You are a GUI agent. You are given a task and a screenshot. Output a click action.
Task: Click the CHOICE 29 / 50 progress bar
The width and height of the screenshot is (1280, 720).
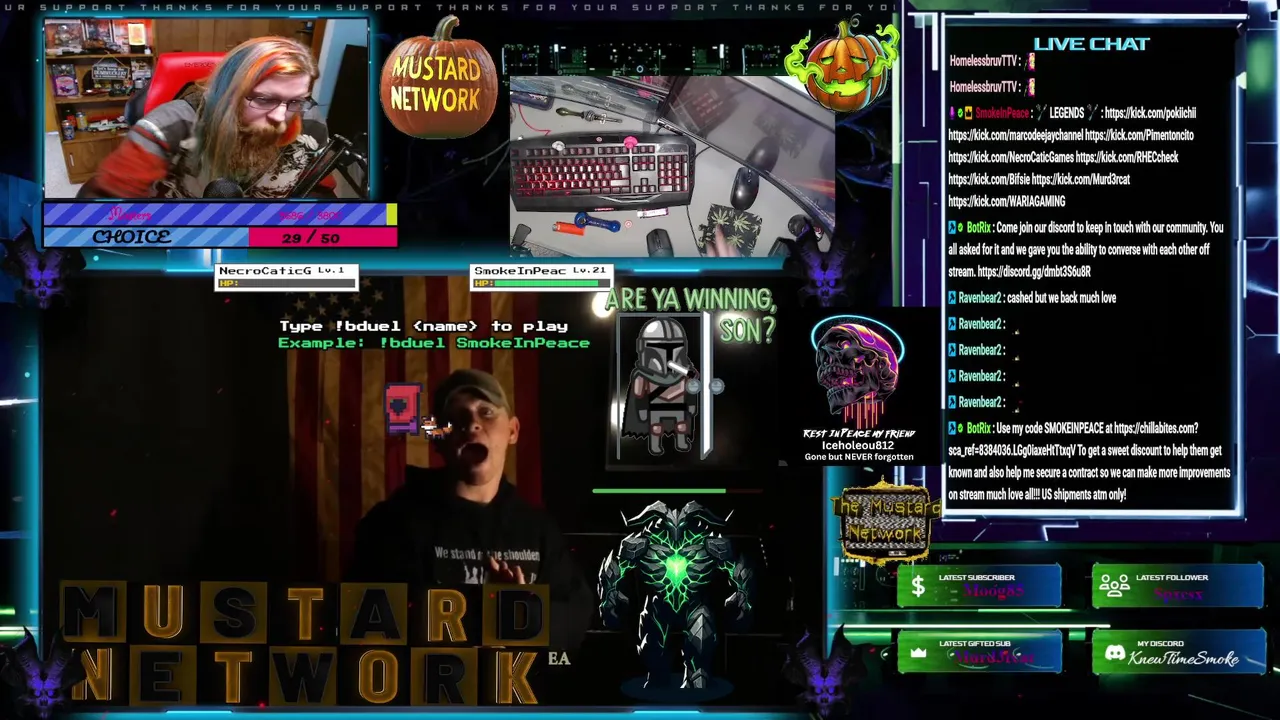(220, 237)
